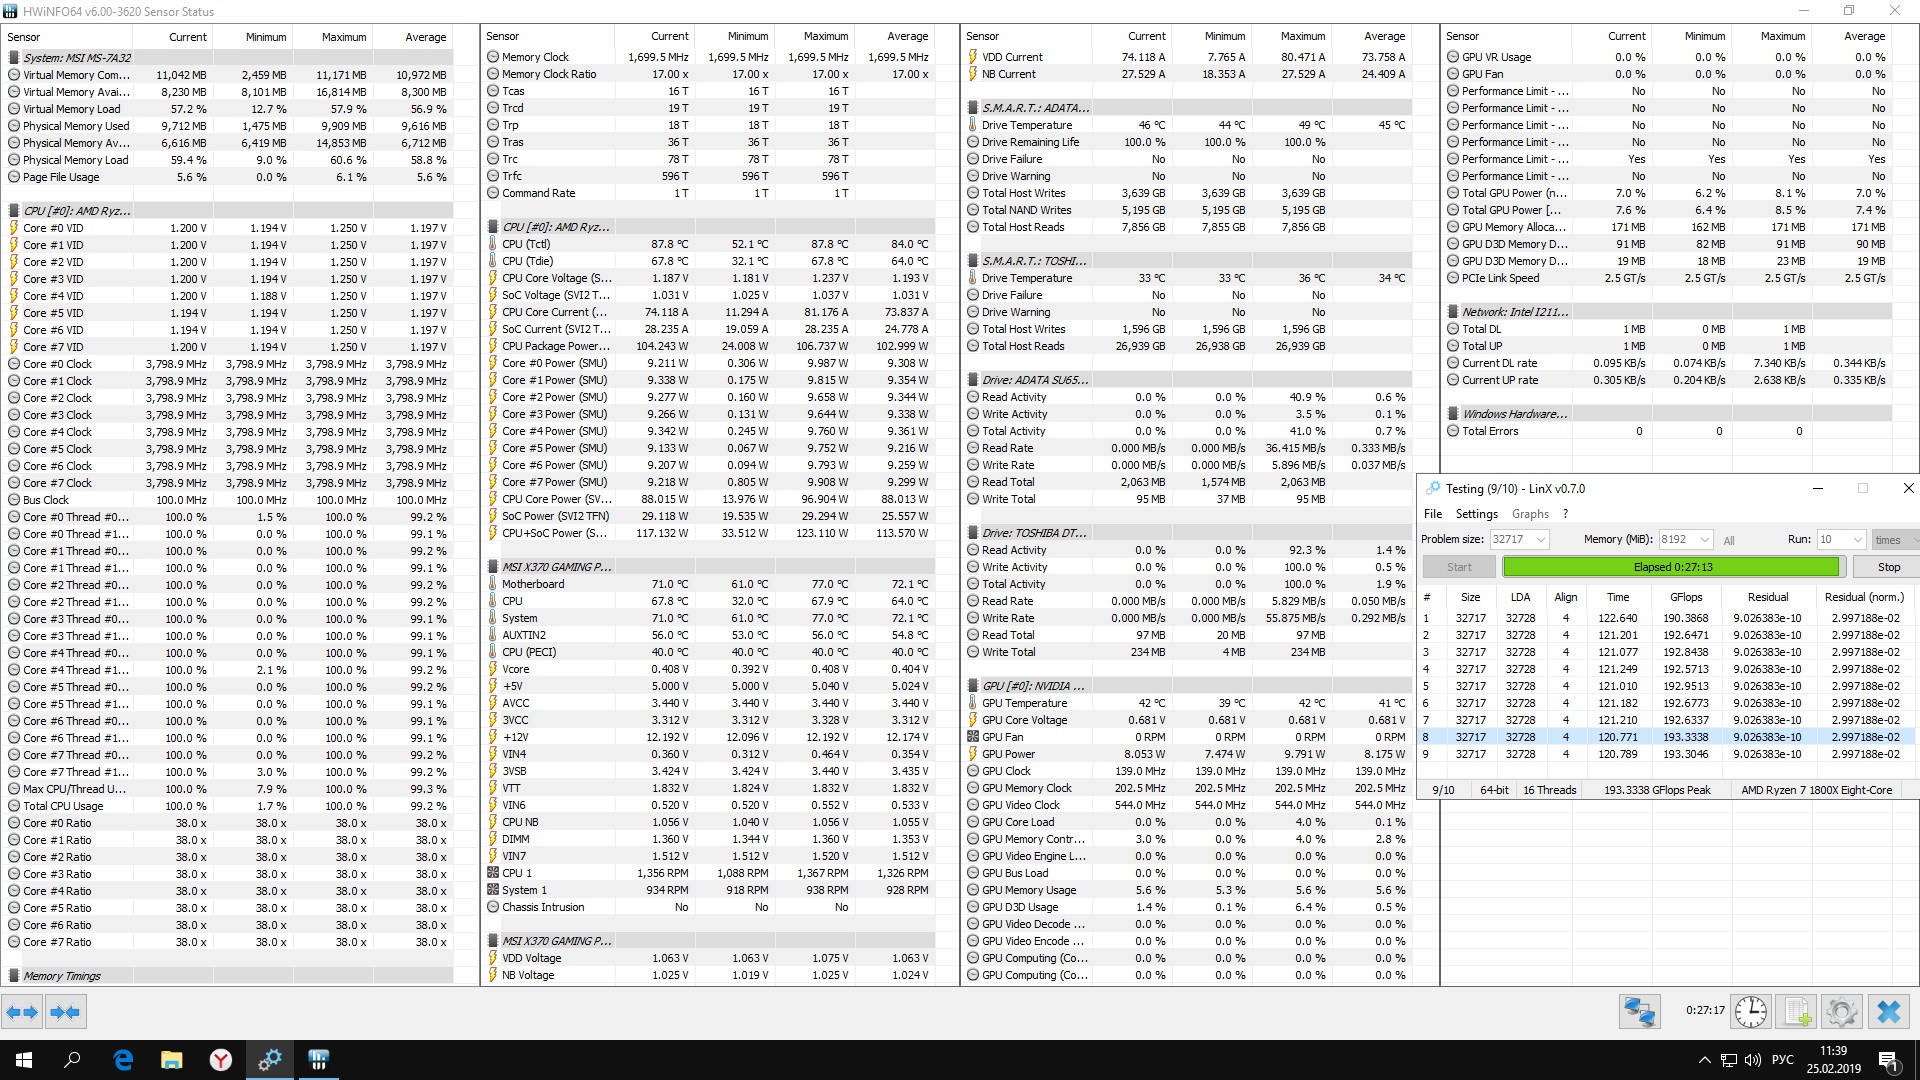Open the Memory (MiB) dropdown in LinX

tap(1705, 540)
